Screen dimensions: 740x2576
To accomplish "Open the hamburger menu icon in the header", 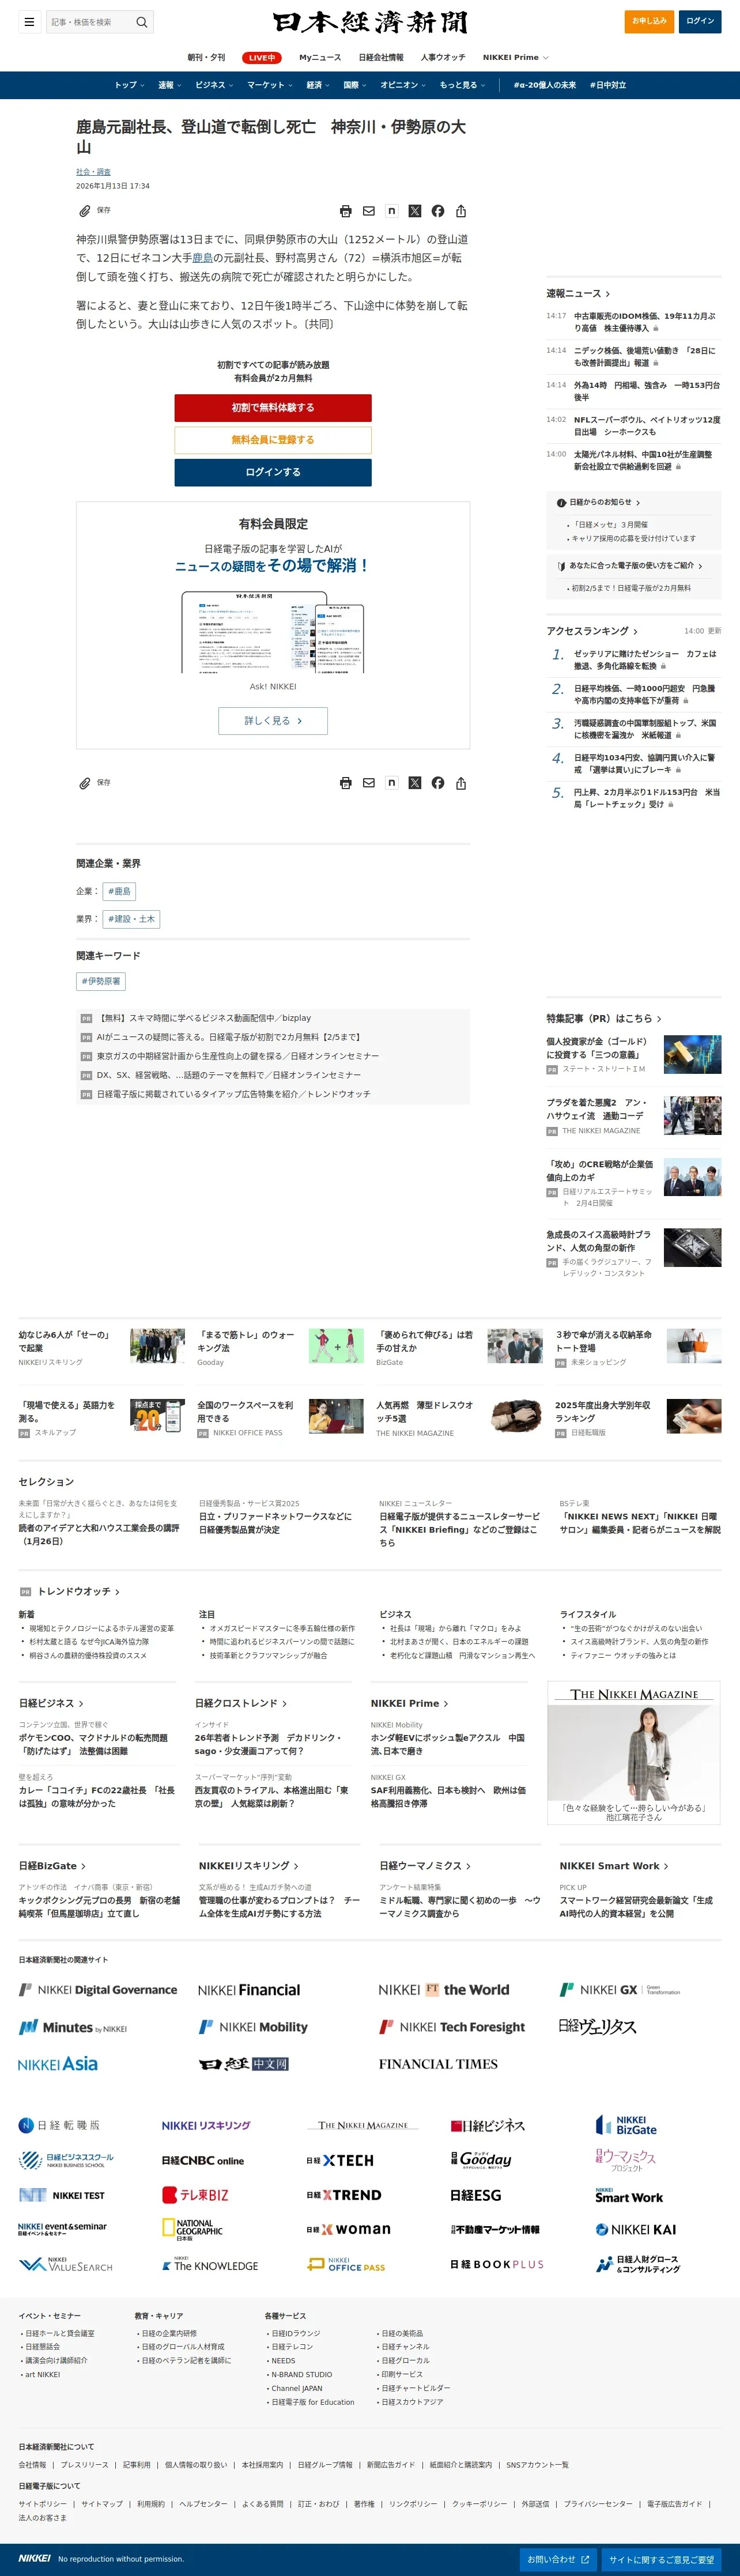I will pos(30,21).
